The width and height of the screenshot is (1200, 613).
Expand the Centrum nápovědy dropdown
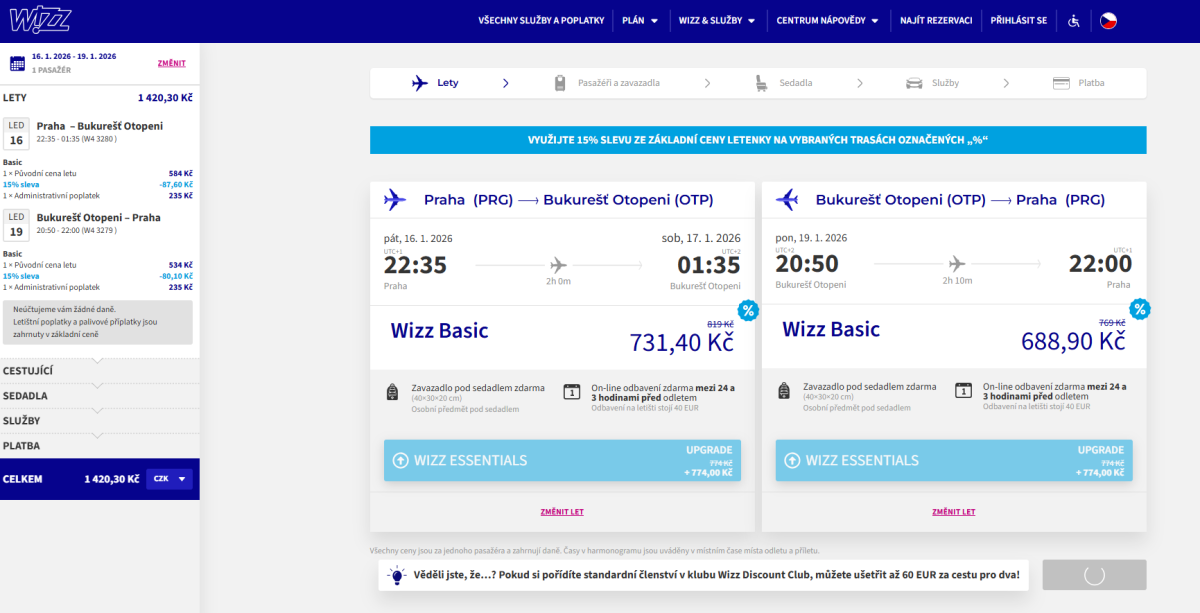[x=827, y=20]
